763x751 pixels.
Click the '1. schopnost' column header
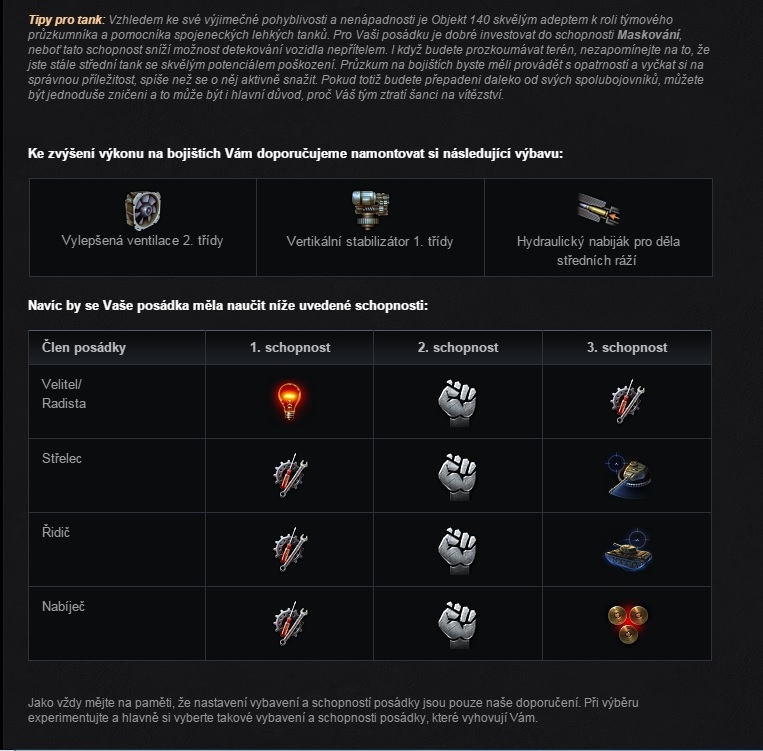click(290, 348)
